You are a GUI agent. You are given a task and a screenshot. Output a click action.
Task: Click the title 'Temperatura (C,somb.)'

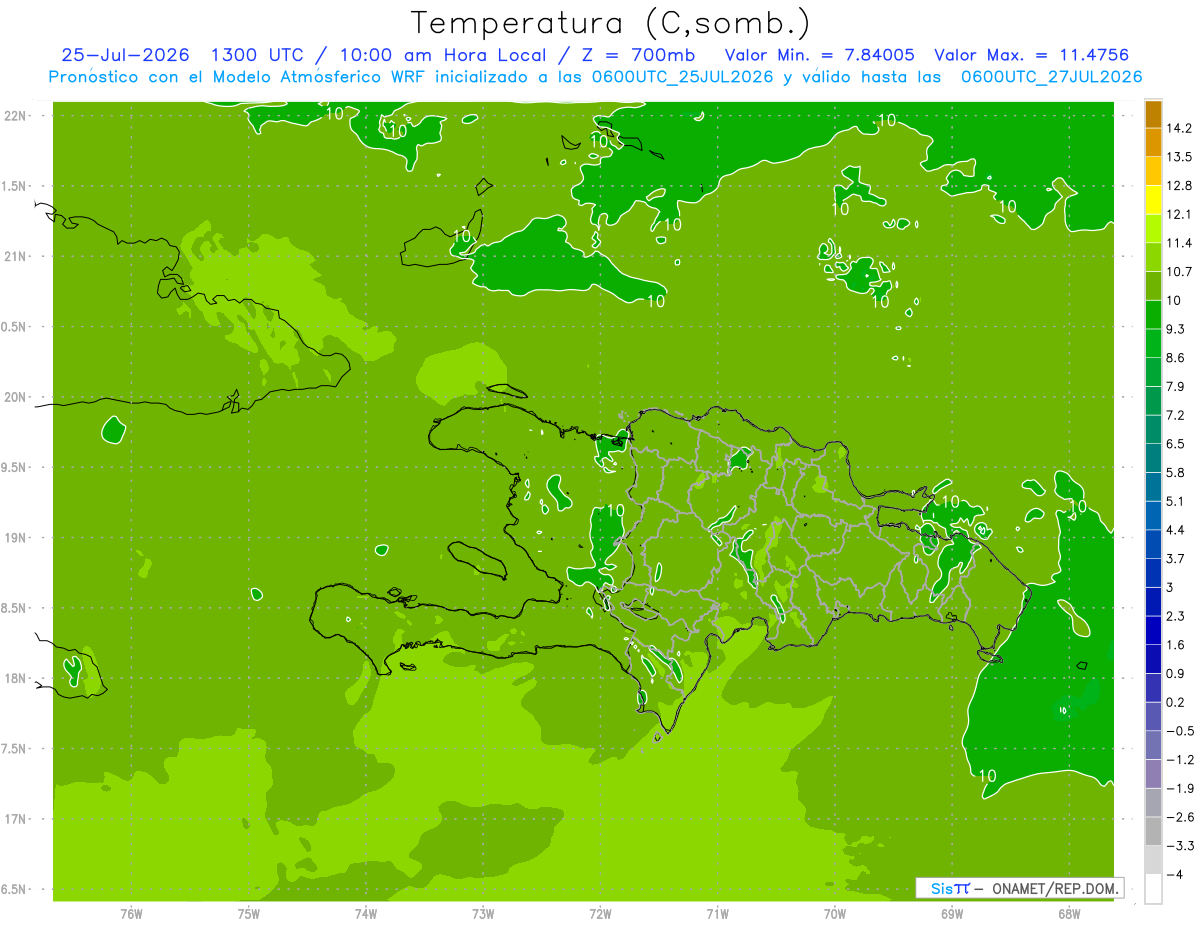pos(612,22)
